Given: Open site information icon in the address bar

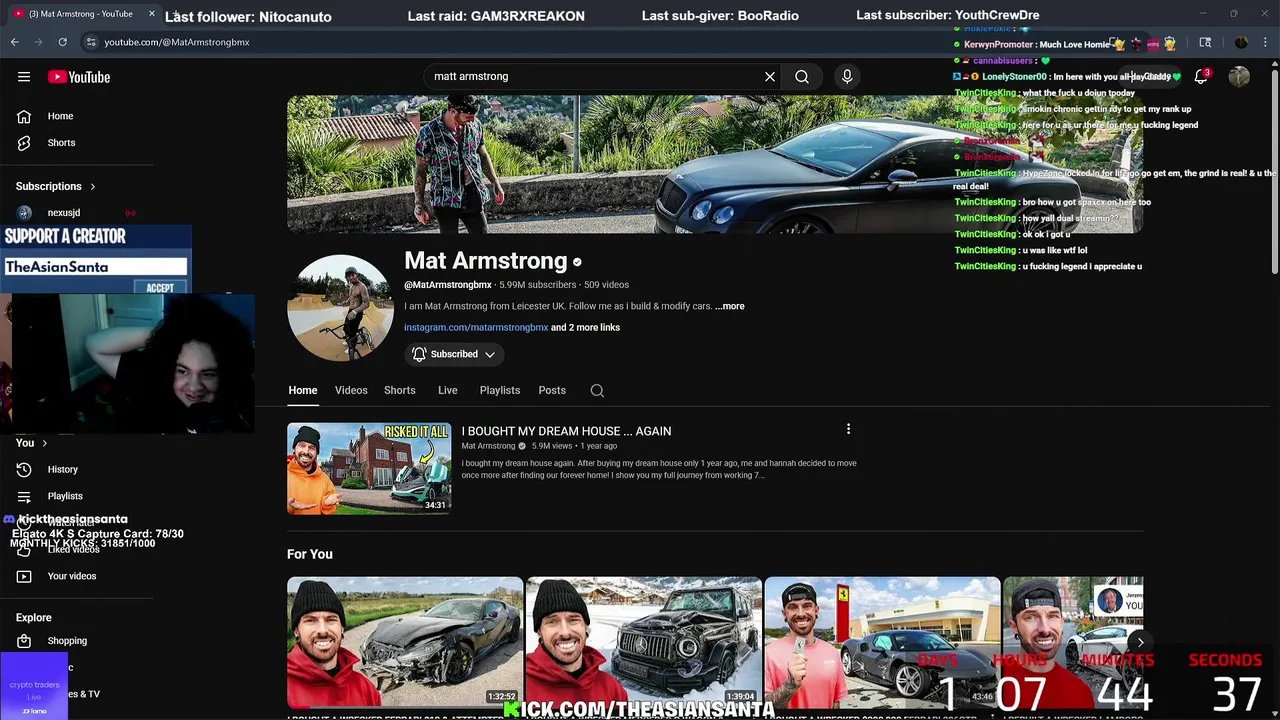Looking at the screenshot, I should point(90,42).
